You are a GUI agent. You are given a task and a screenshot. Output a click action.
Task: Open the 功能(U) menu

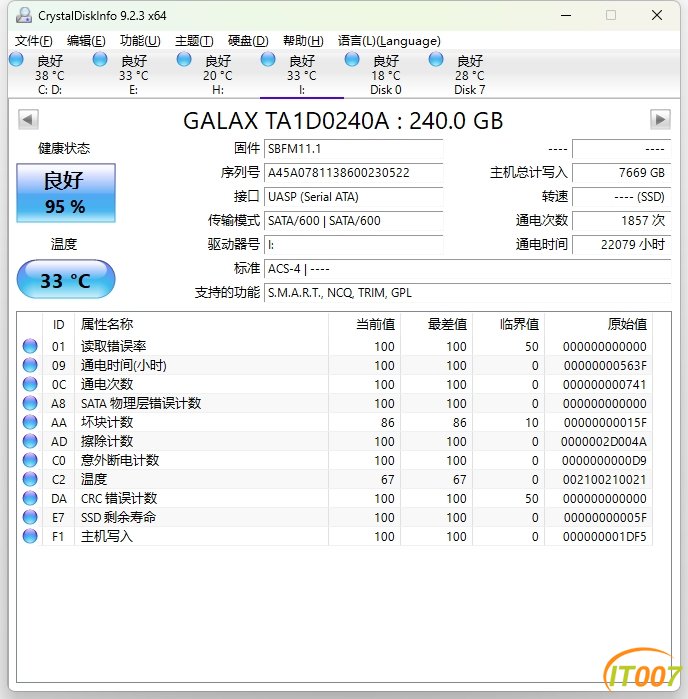click(140, 41)
